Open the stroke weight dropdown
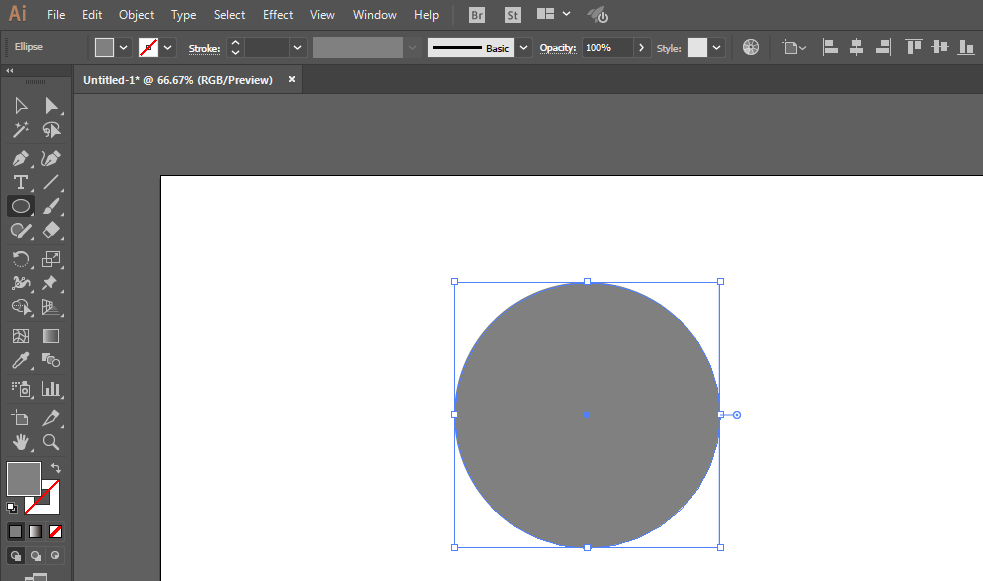 [x=298, y=48]
